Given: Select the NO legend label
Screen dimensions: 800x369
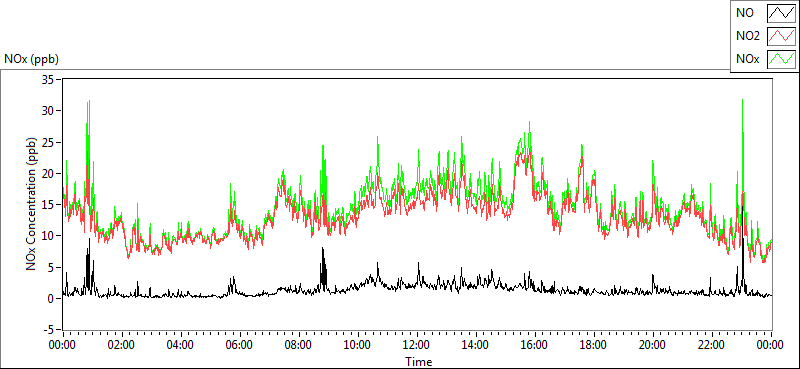Looking at the screenshot, I should 745,14.
